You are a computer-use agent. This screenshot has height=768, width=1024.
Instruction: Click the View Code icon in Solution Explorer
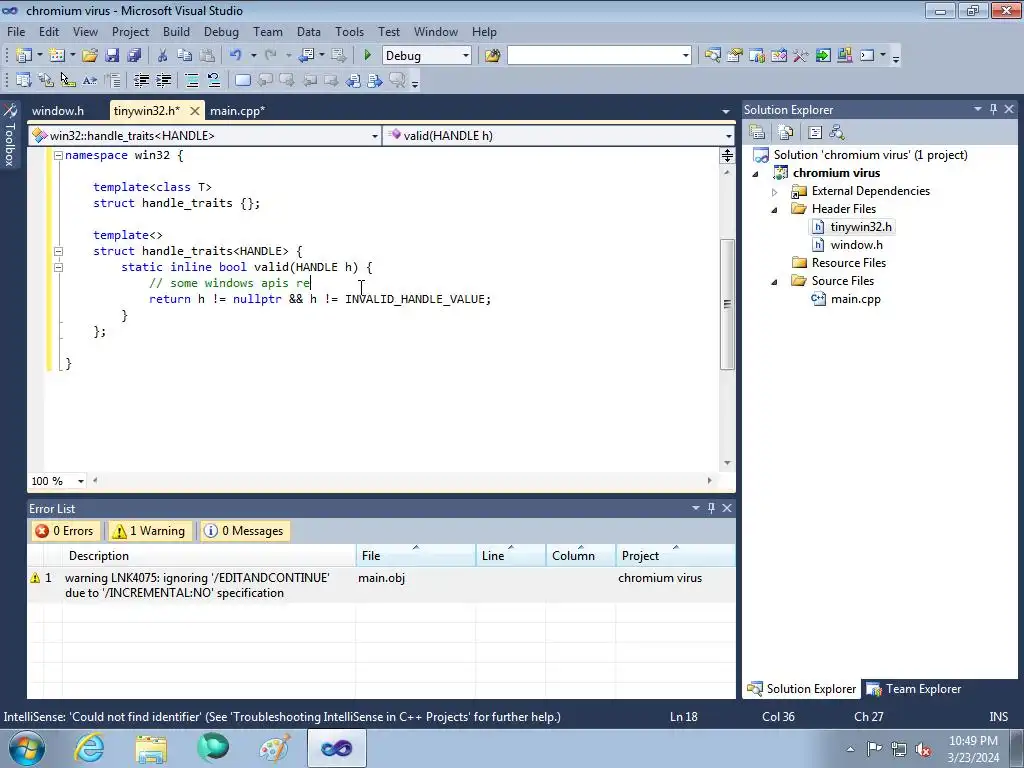(815, 132)
